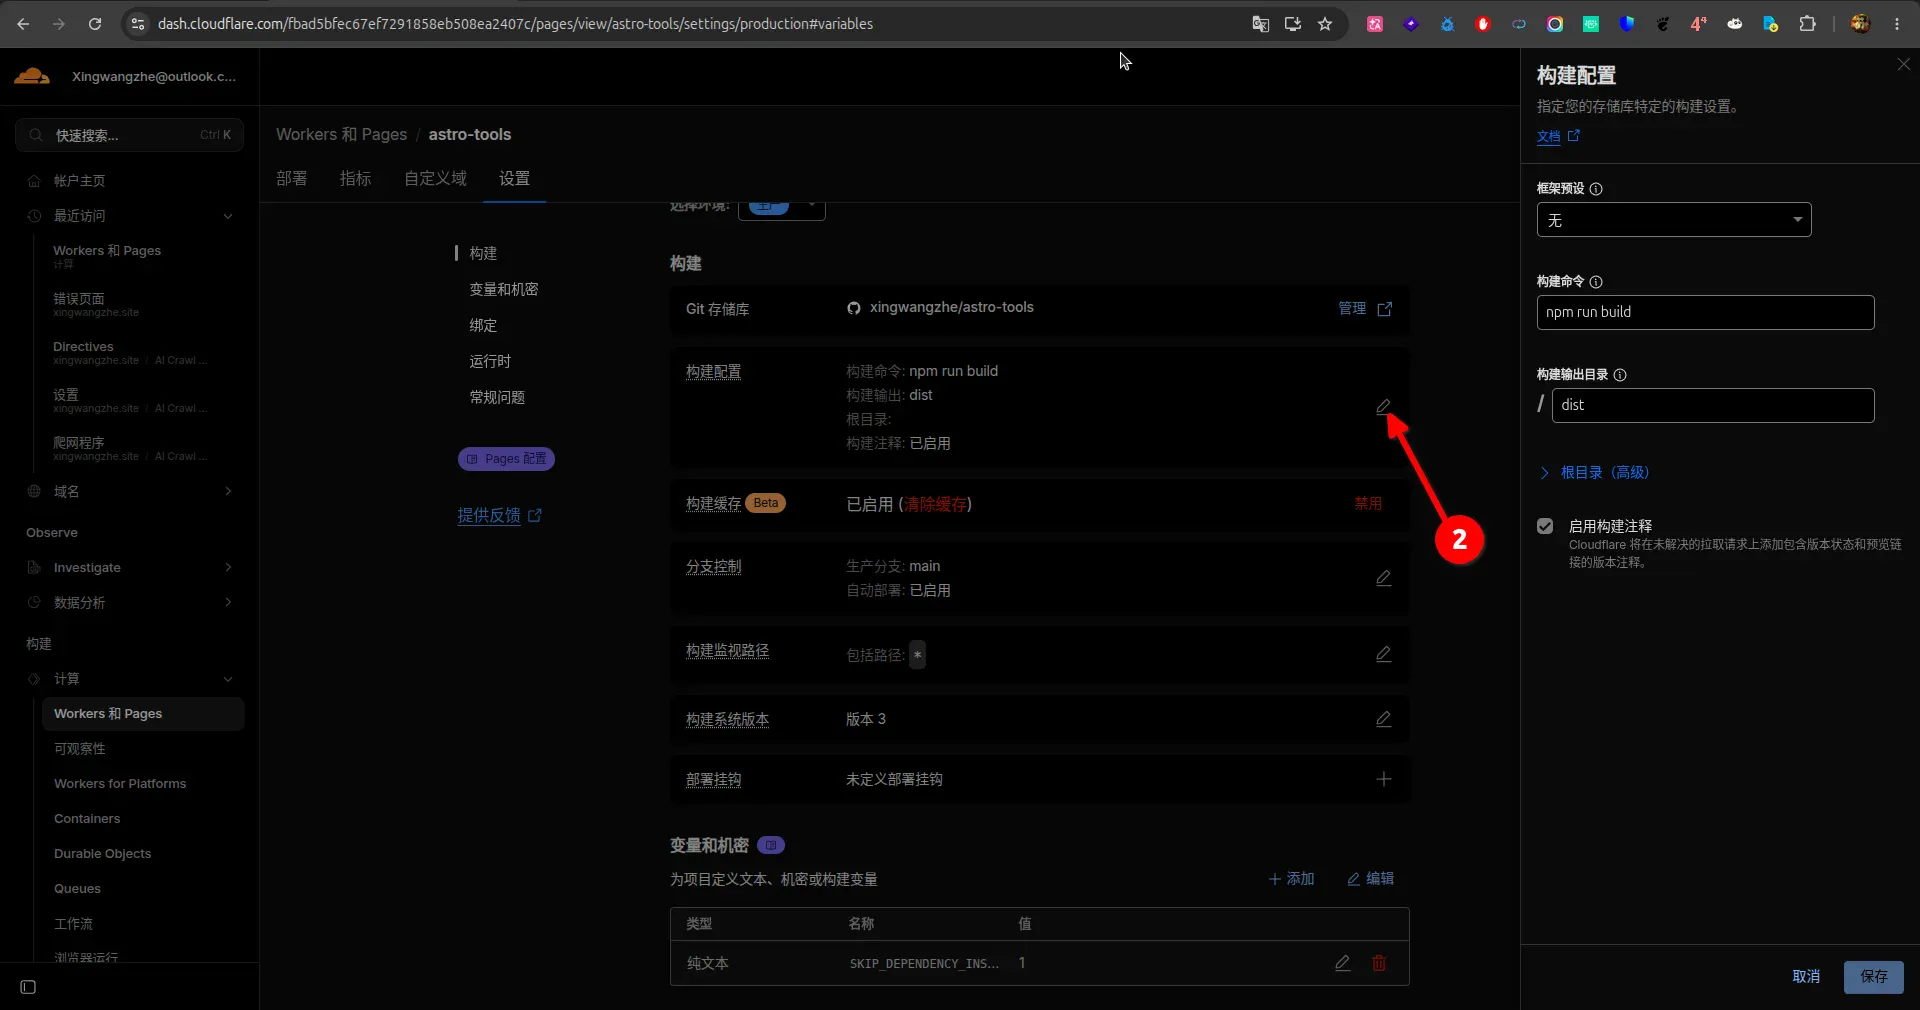This screenshot has height=1010, width=1920.
Task: Jump to 运行时 settings section
Action: pyautogui.click(x=490, y=361)
